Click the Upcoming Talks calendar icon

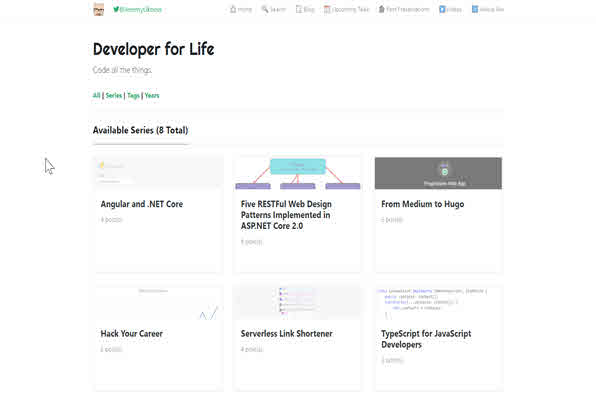click(x=327, y=9)
